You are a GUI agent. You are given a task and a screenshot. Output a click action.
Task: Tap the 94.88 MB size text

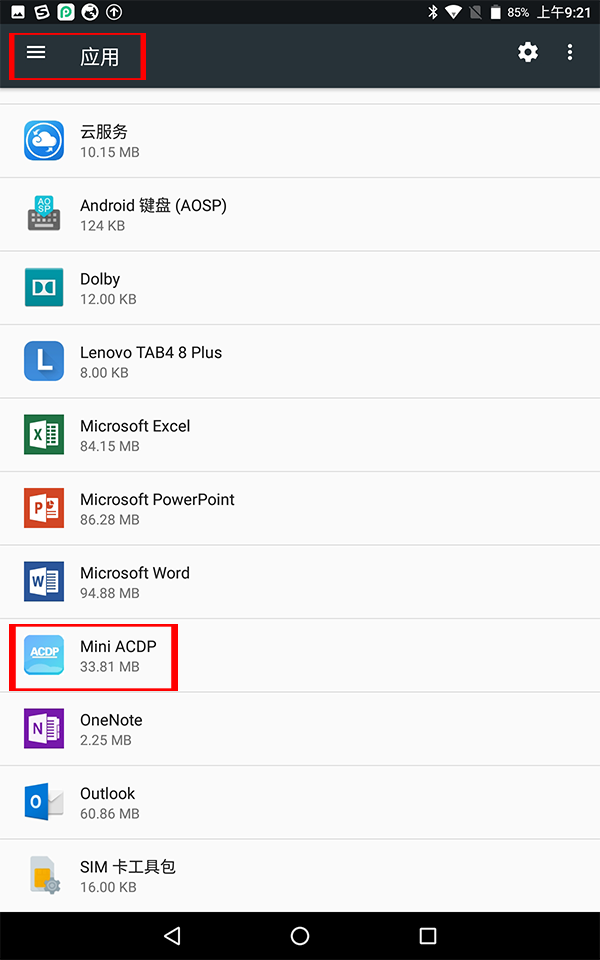pos(110,593)
